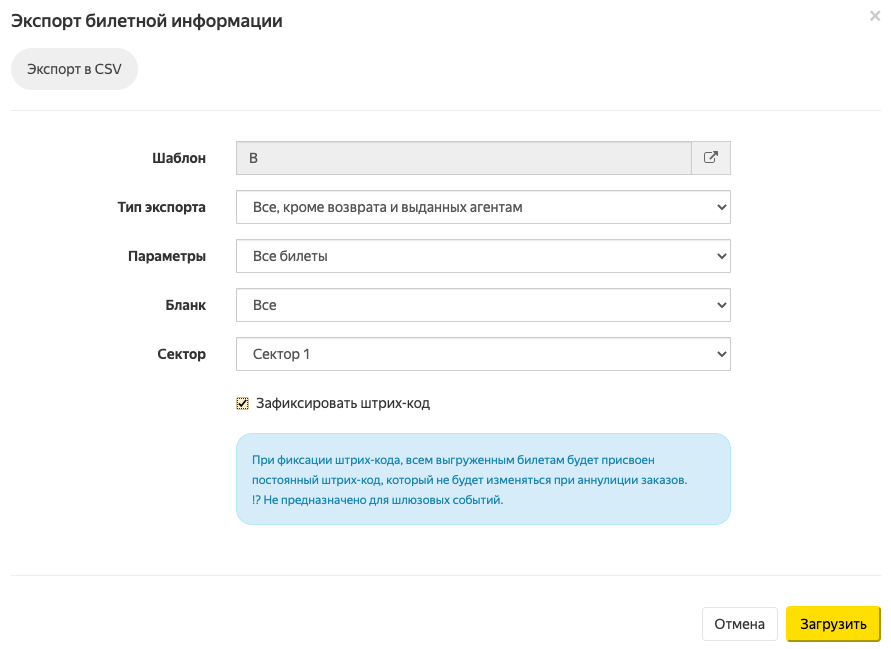
Task: Open the template in a new window icon
Action: tap(711, 158)
